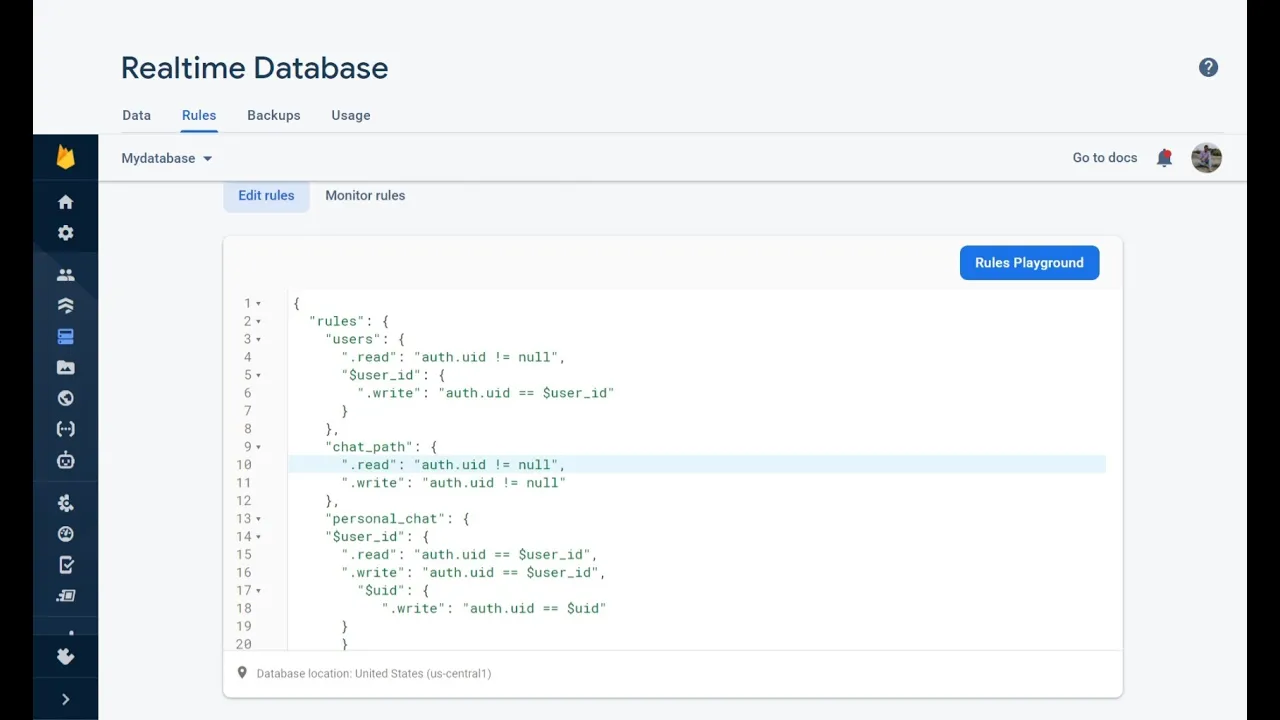The image size is (1280, 720).
Task: Open Storage image icon in sidebar
Action: coord(66,368)
